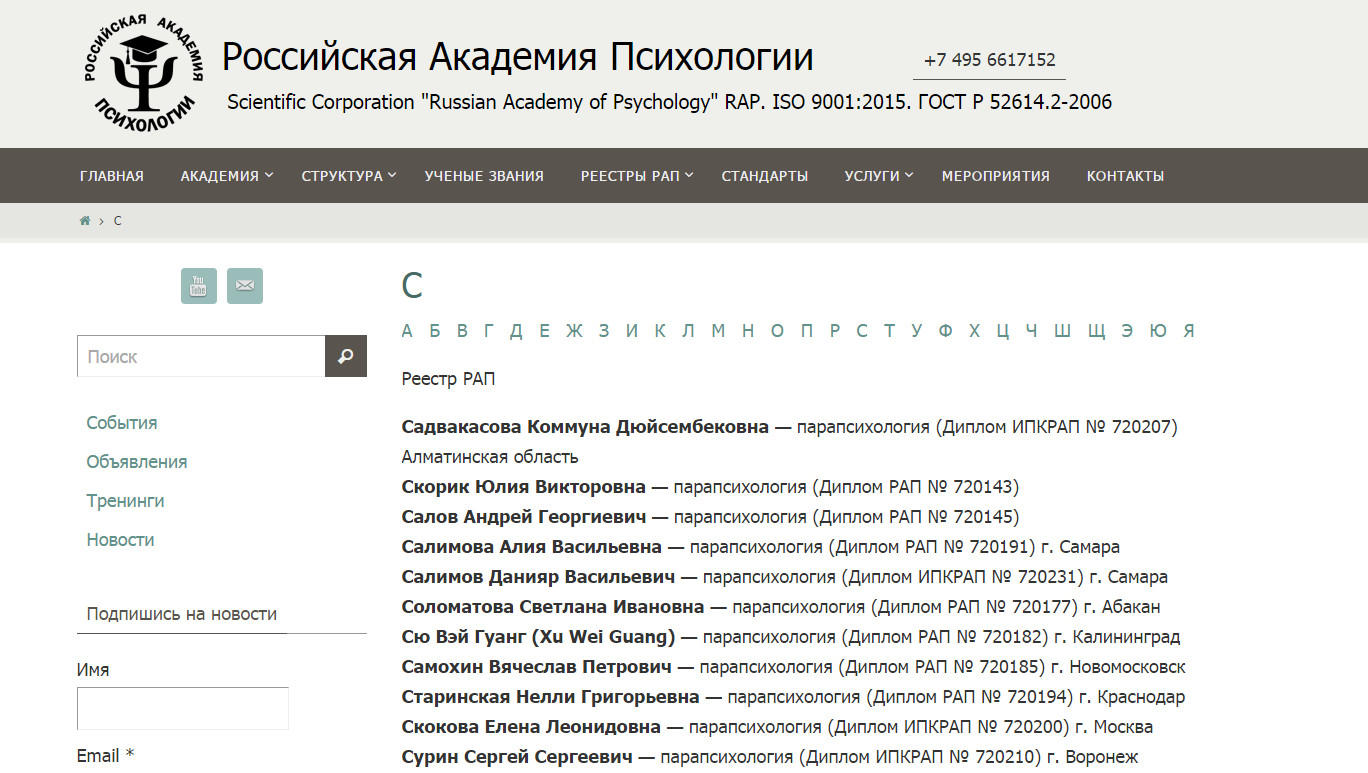Select letter Т in alphabet index
This screenshot has height=773, width=1368.
[889, 331]
